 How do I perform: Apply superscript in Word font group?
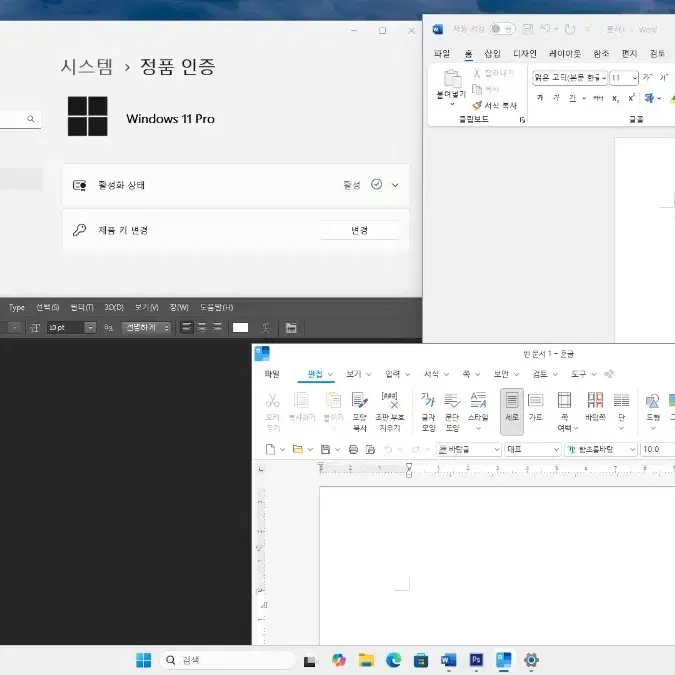pyautogui.click(x=631, y=98)
